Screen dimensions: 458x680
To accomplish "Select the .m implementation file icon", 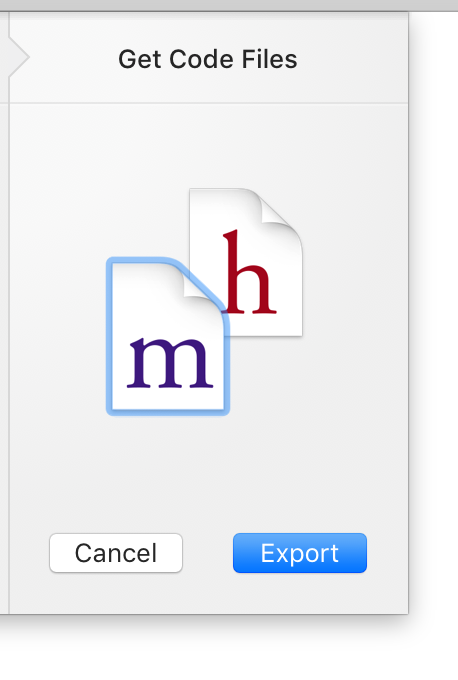I will [x=168, y=337].
